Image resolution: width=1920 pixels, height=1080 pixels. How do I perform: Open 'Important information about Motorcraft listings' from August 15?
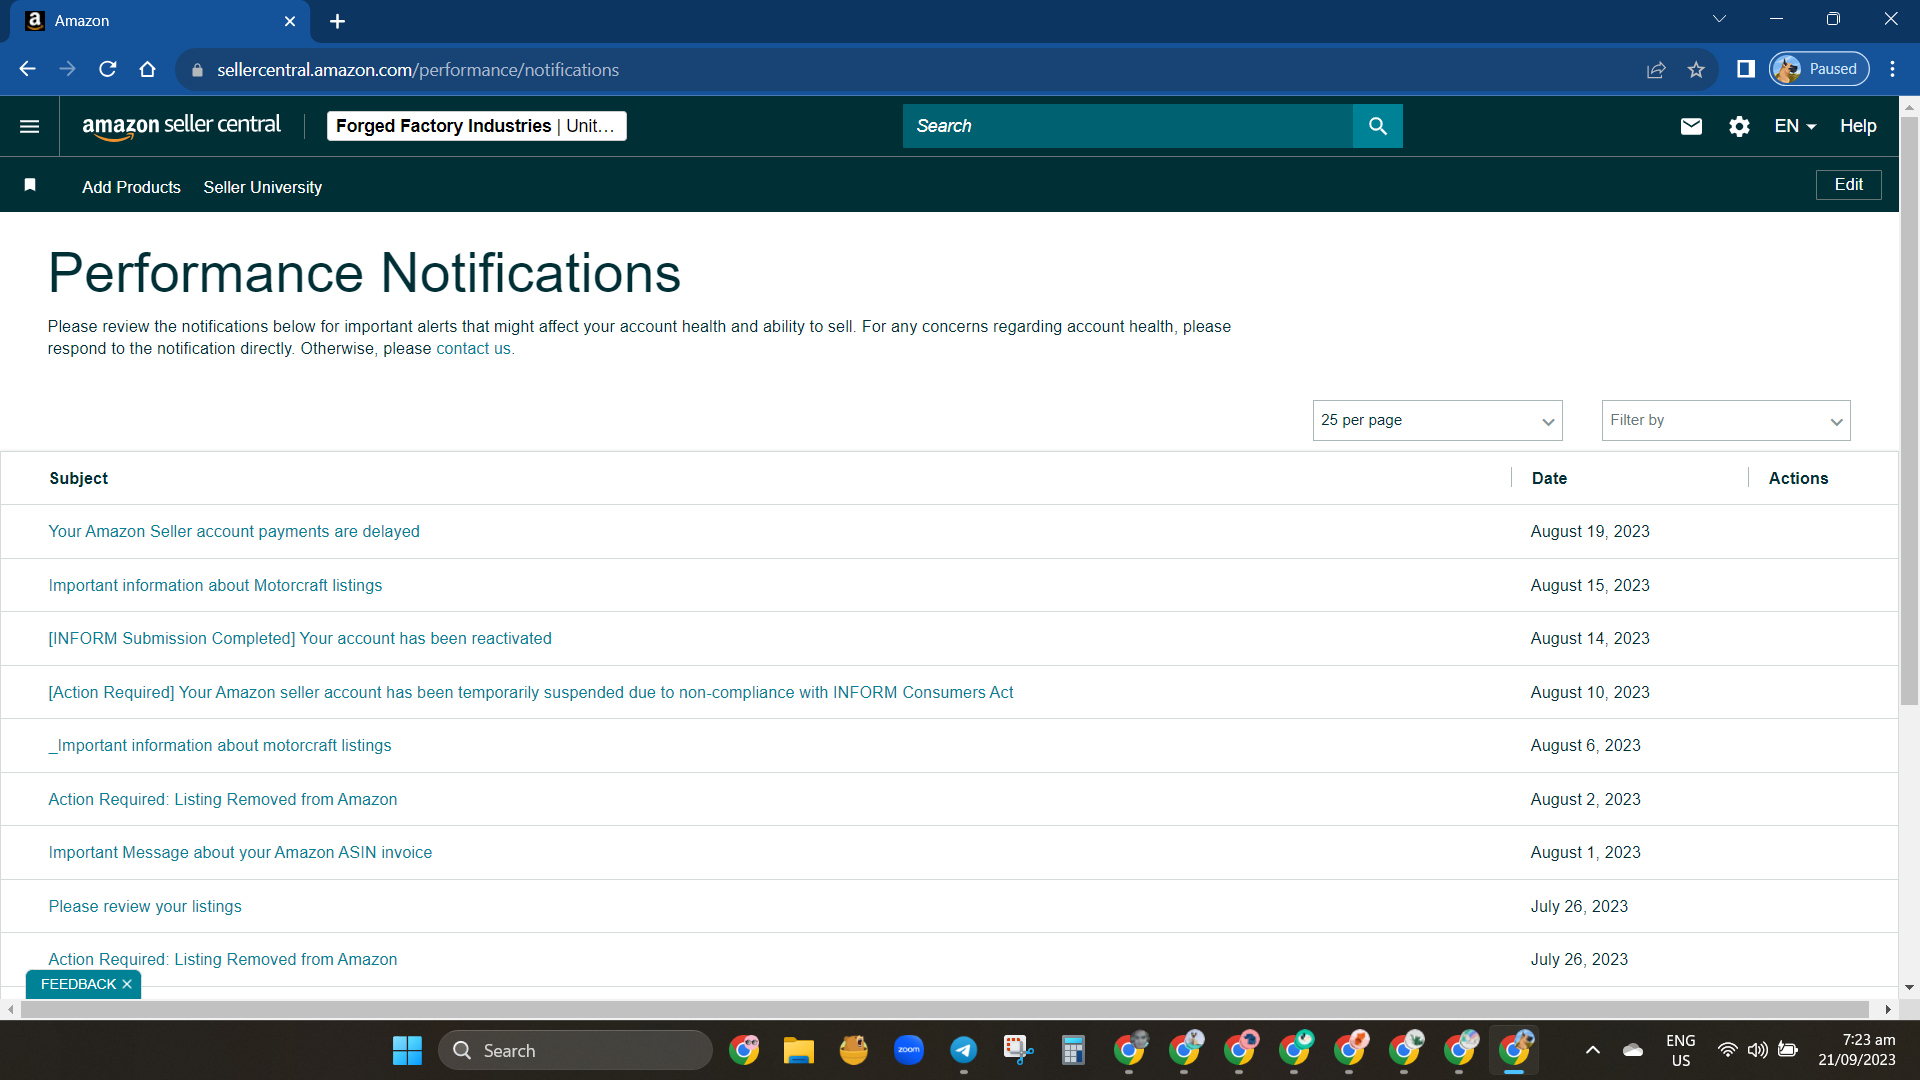click(x=215, y=585)
